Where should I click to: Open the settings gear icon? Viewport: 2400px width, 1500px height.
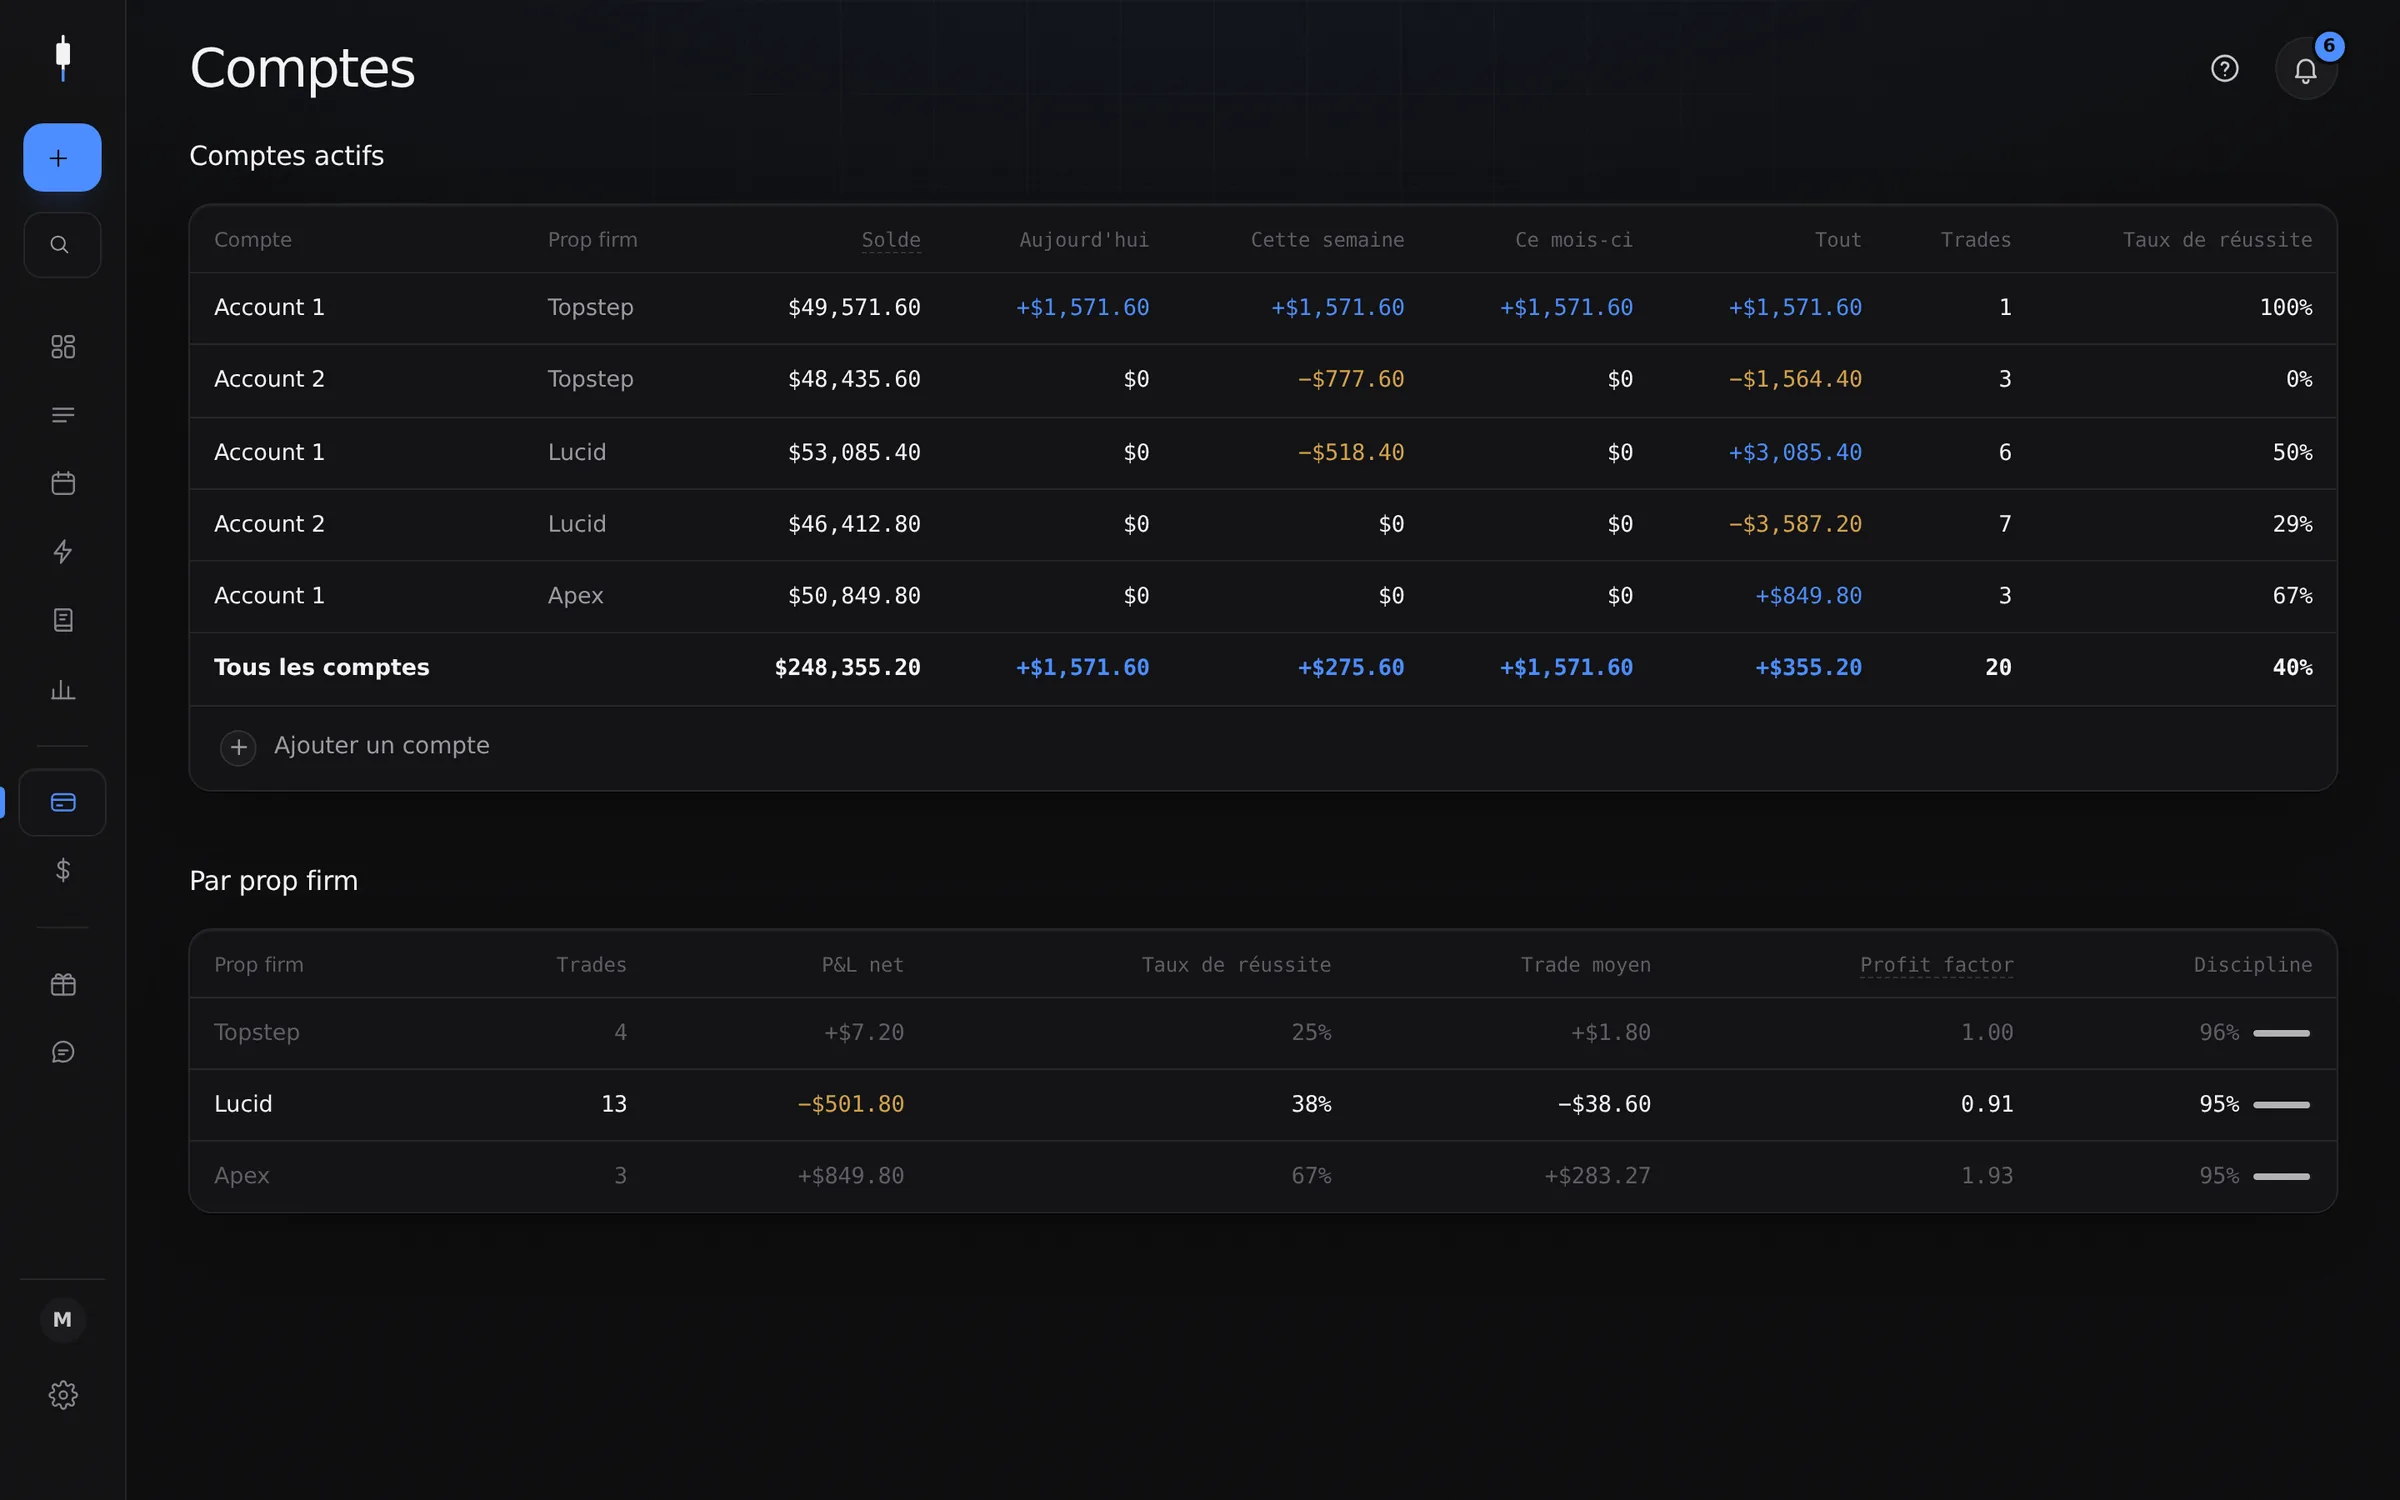63,1395
